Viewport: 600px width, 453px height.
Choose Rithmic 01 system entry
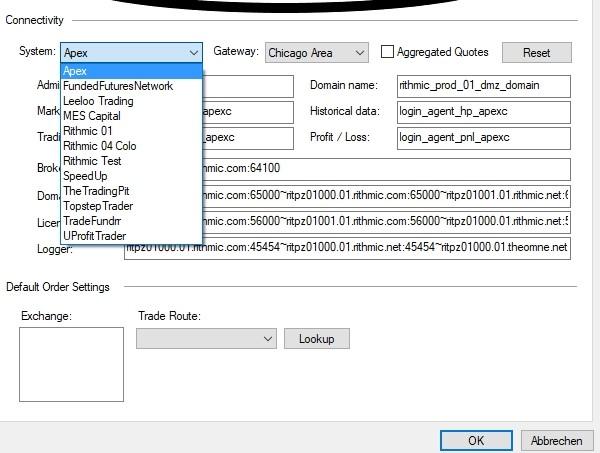click(131, 131)
